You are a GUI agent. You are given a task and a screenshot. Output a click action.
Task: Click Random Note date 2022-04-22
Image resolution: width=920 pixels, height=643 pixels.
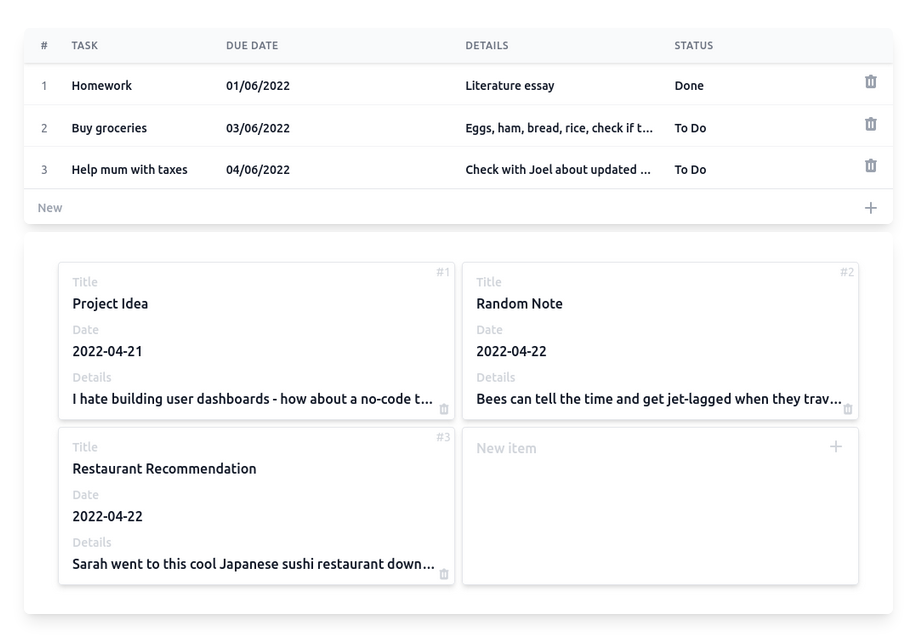(511, 351)
